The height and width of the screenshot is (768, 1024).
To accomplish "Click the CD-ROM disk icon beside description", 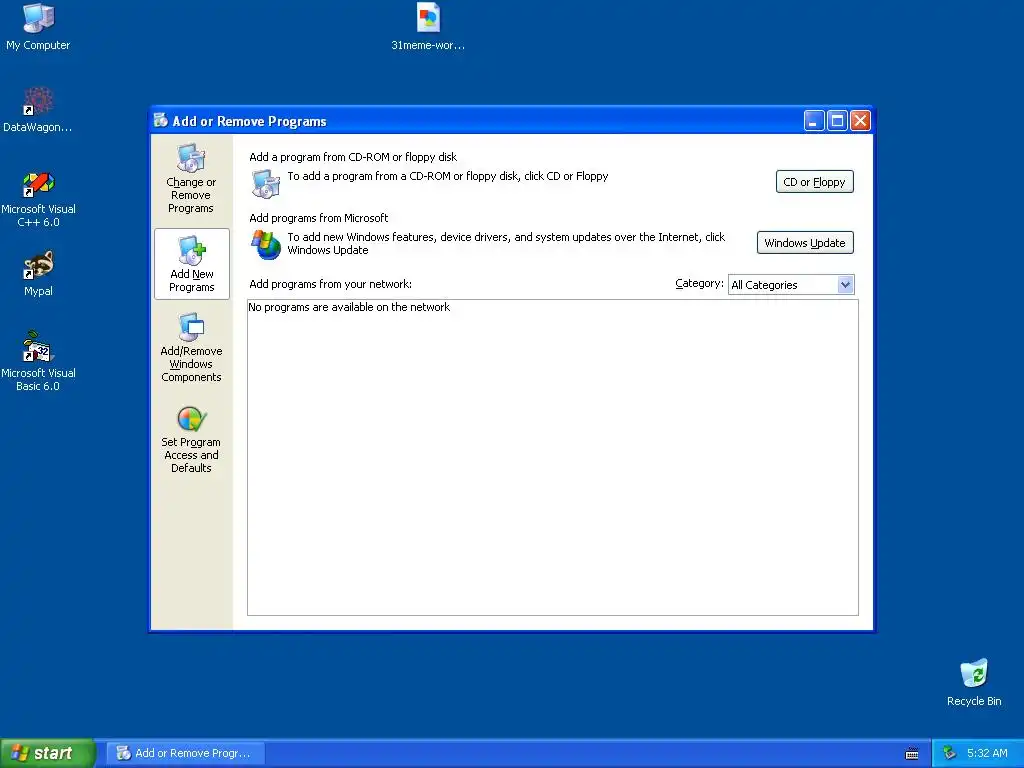I will coord(266,184).
